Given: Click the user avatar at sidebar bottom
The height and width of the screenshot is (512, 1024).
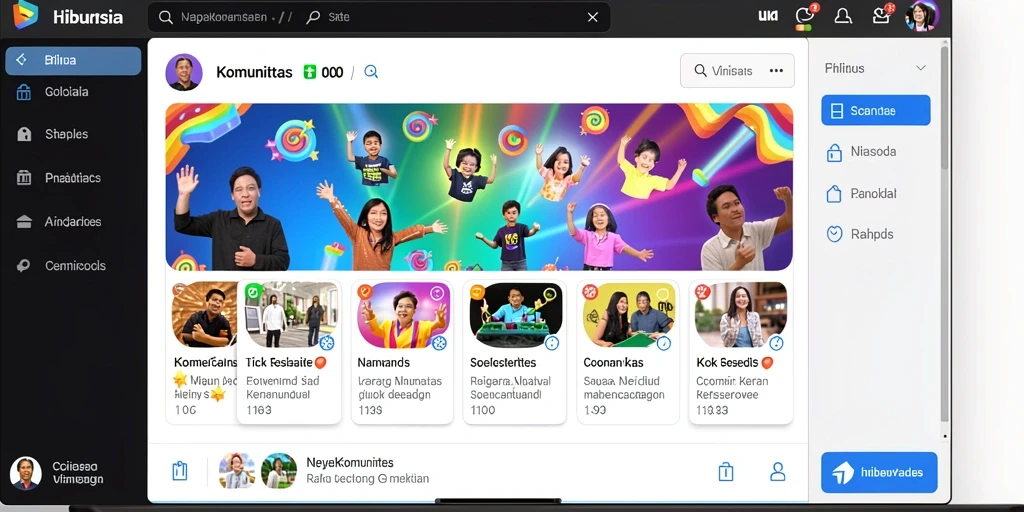Looking at the screenshot, I should (25, 473).
